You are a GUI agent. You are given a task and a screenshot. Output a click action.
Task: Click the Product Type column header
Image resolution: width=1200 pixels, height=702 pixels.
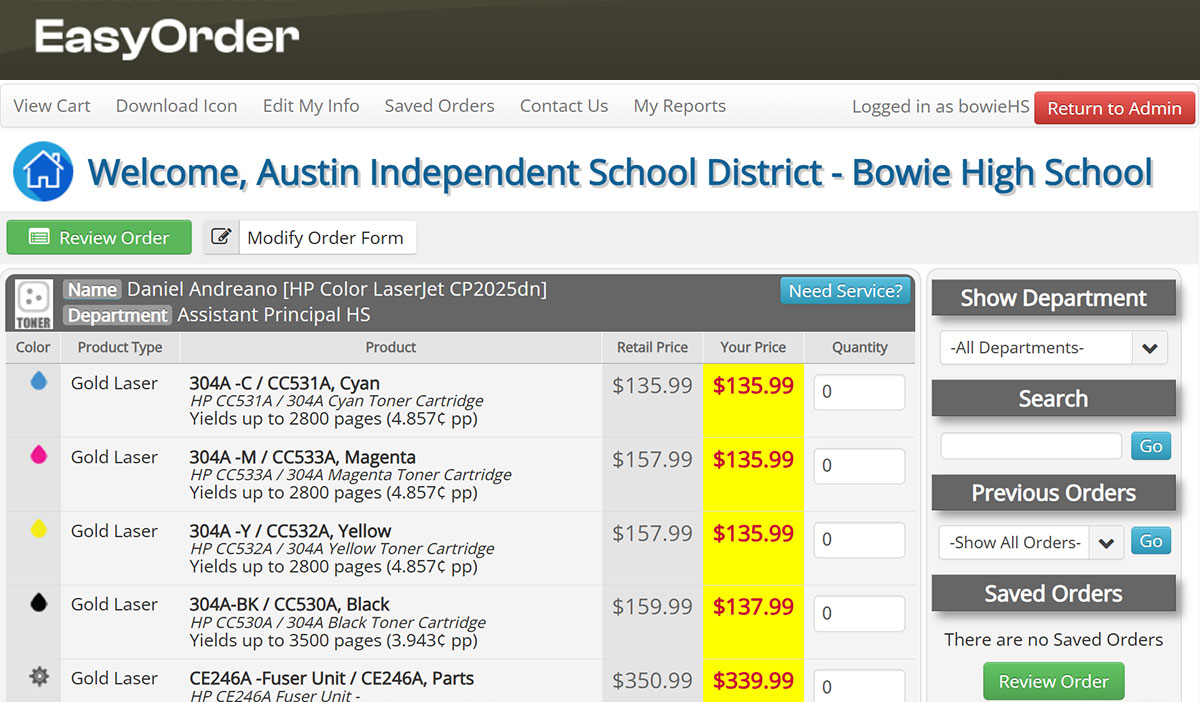tap(120, 347)
